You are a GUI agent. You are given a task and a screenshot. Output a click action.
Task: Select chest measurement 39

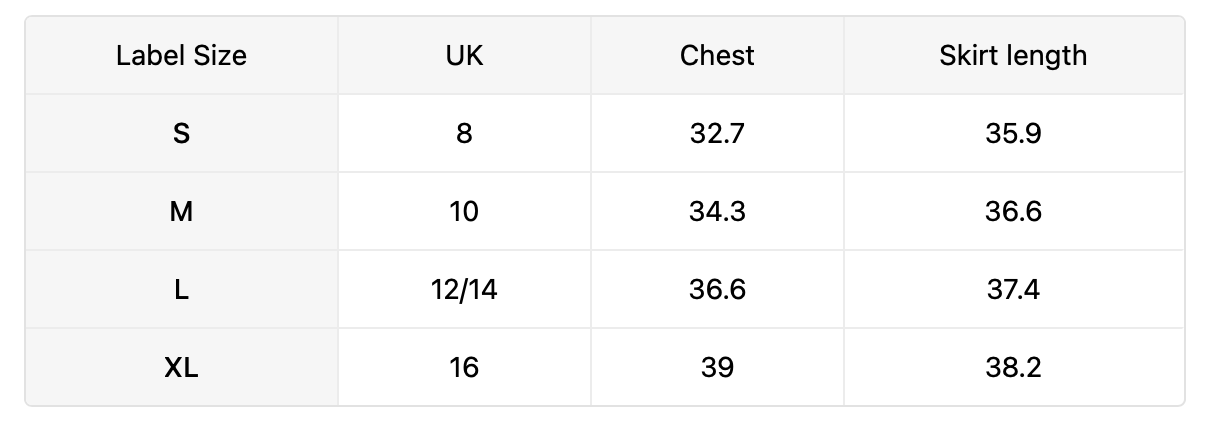click(717, 367)
